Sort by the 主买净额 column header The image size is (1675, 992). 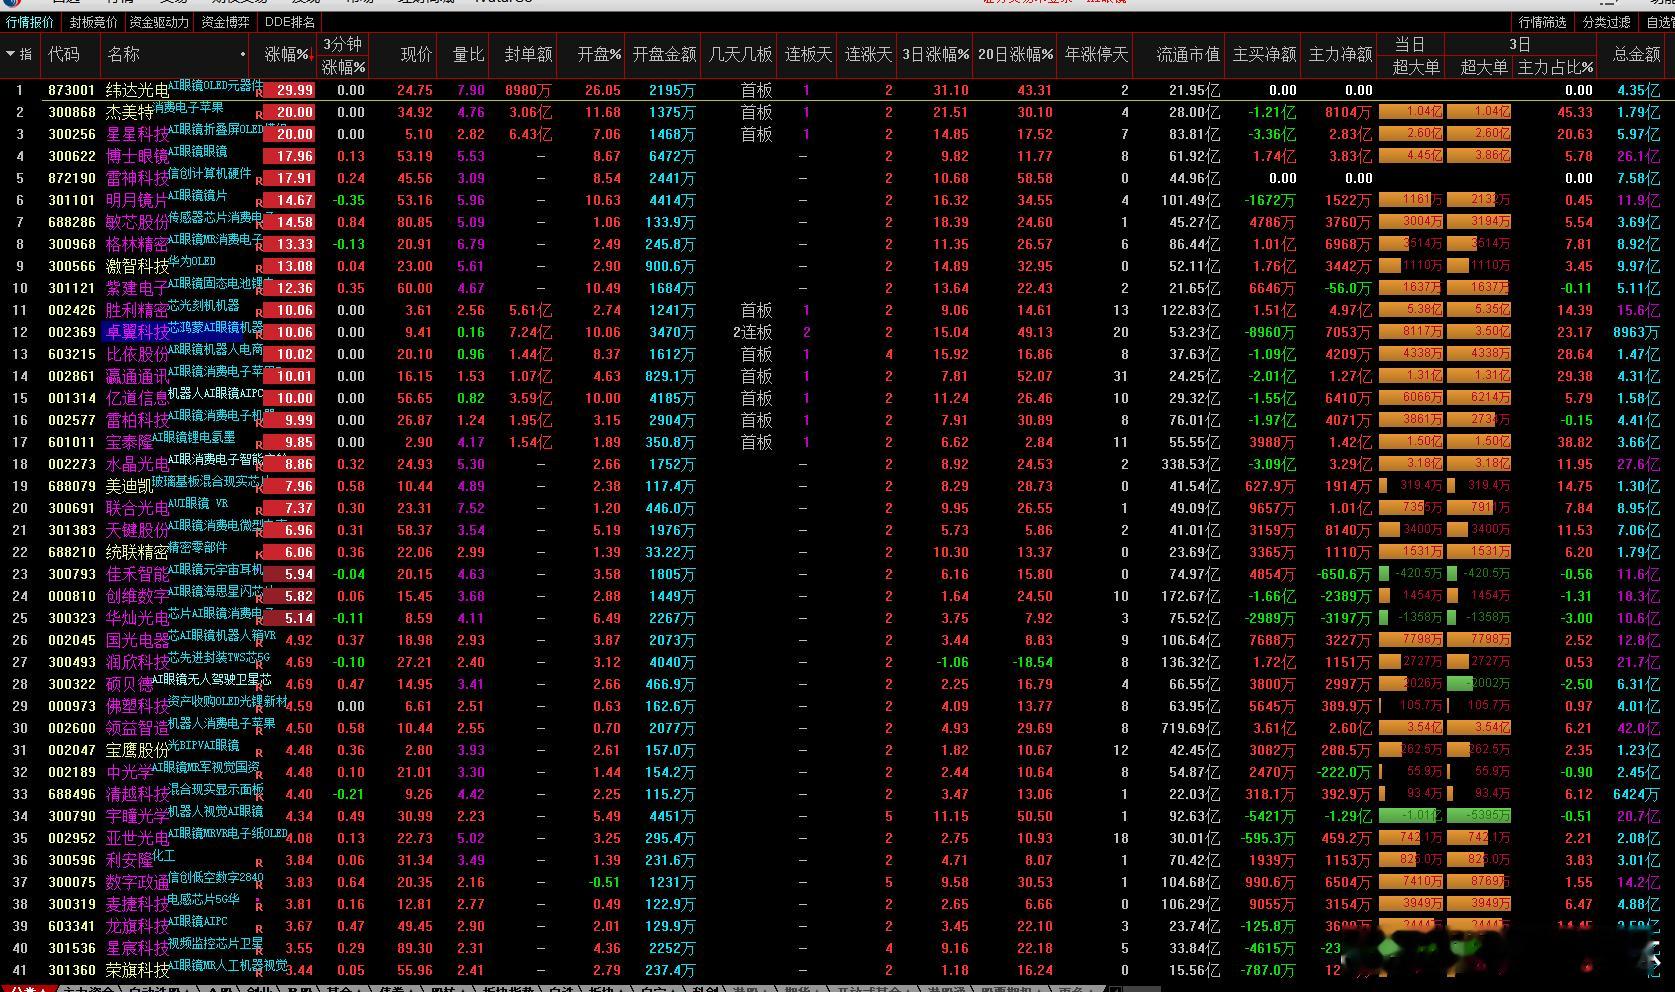(x=1264, y=54)
